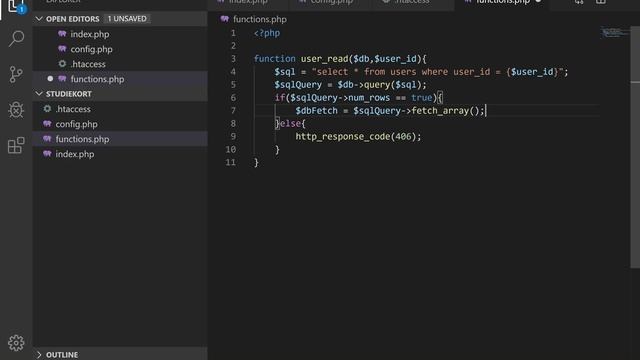Click the fetch_array() call on line 7
Image resolution: width=640 pixels, height=360 pixels.
tap(445, 111)
